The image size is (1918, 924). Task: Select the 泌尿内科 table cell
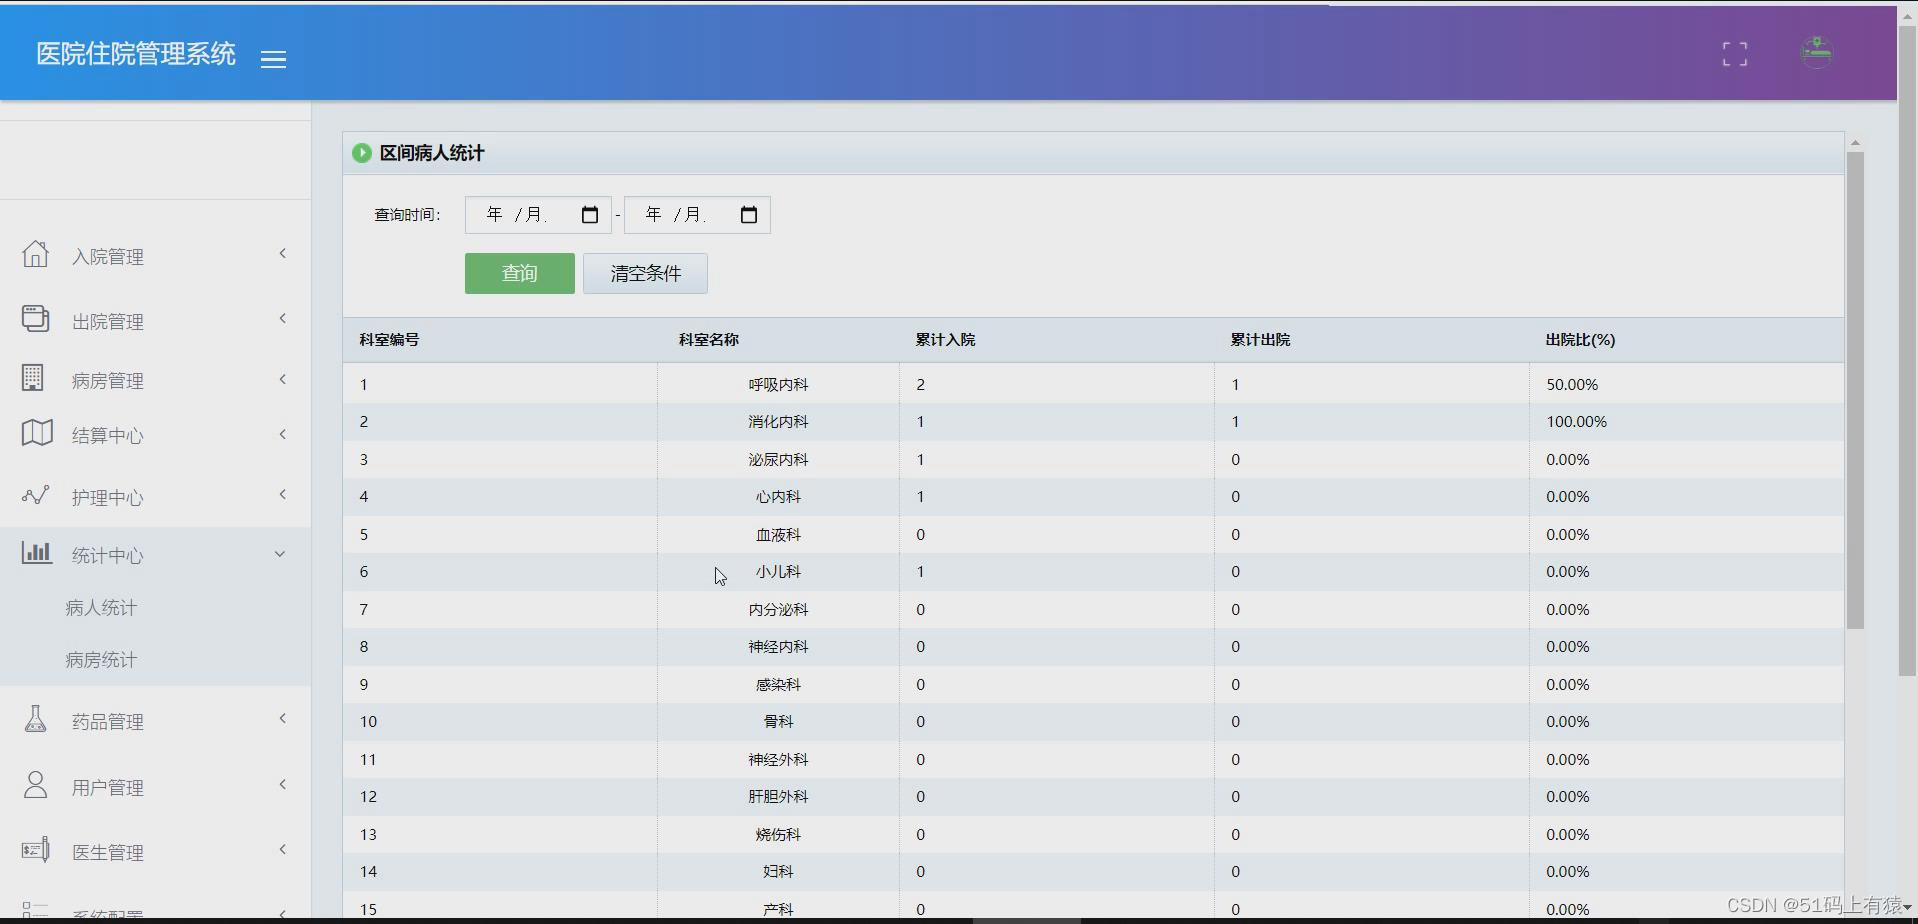click(x=778, y=460)
